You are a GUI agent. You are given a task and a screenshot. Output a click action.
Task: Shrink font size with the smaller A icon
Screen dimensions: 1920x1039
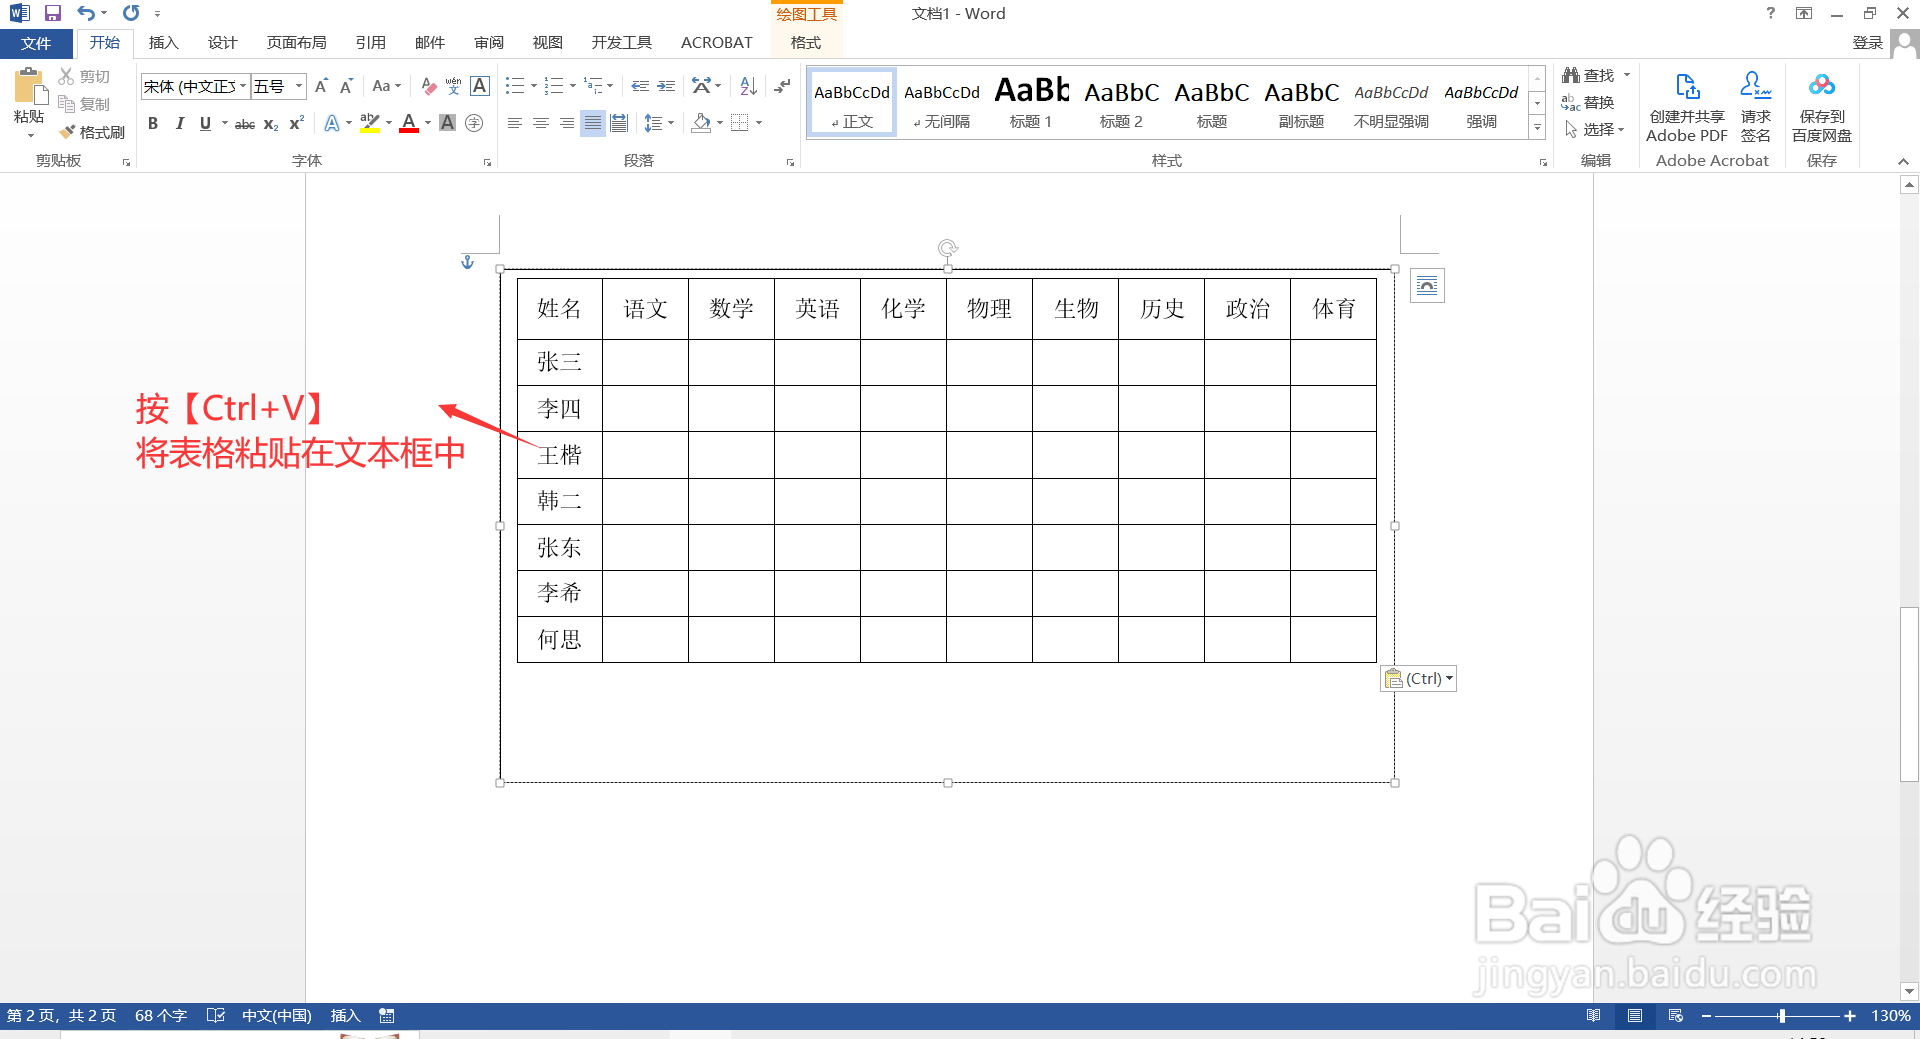pos(346,87)
